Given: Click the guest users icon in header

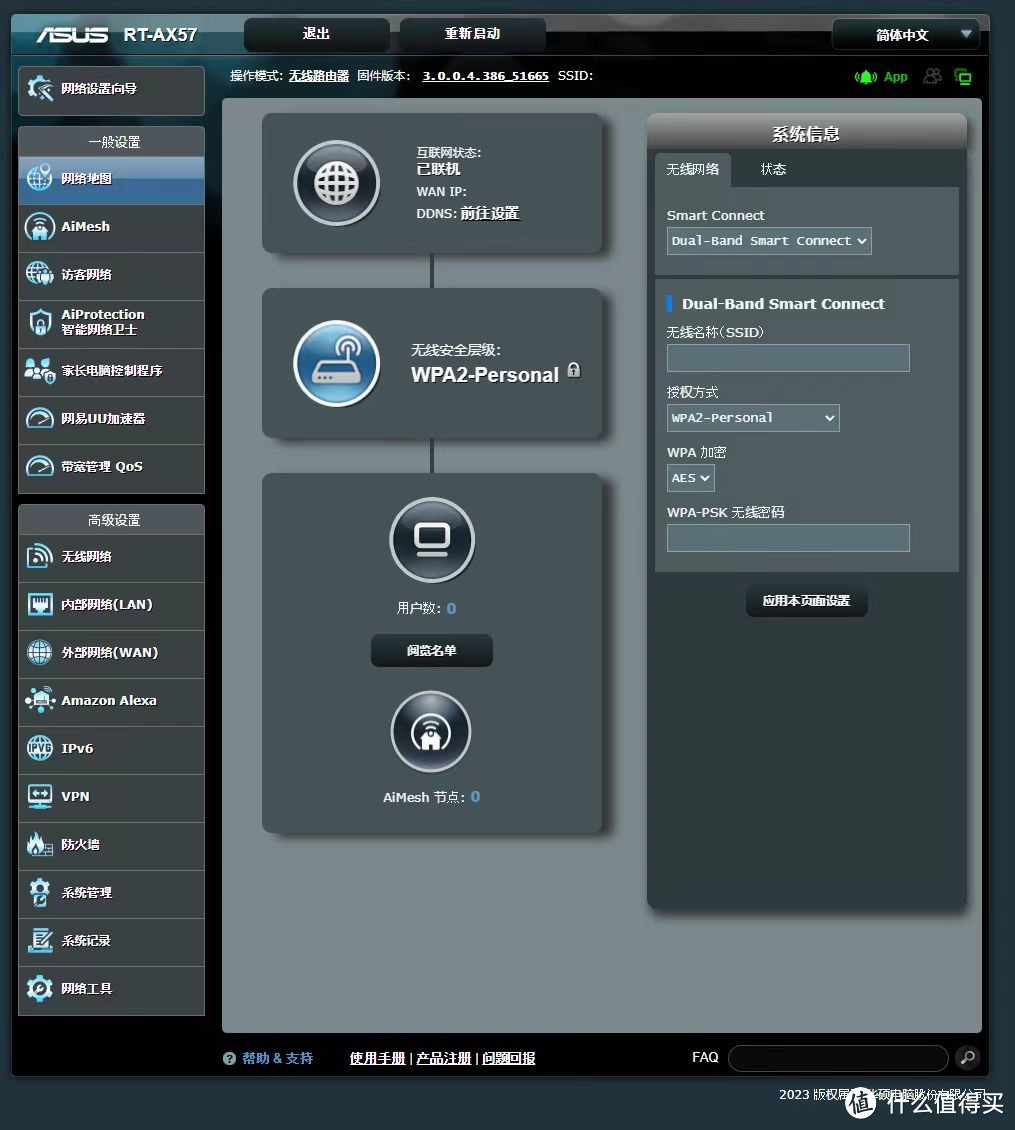Looking at the screenshot, I should [932, 76].
